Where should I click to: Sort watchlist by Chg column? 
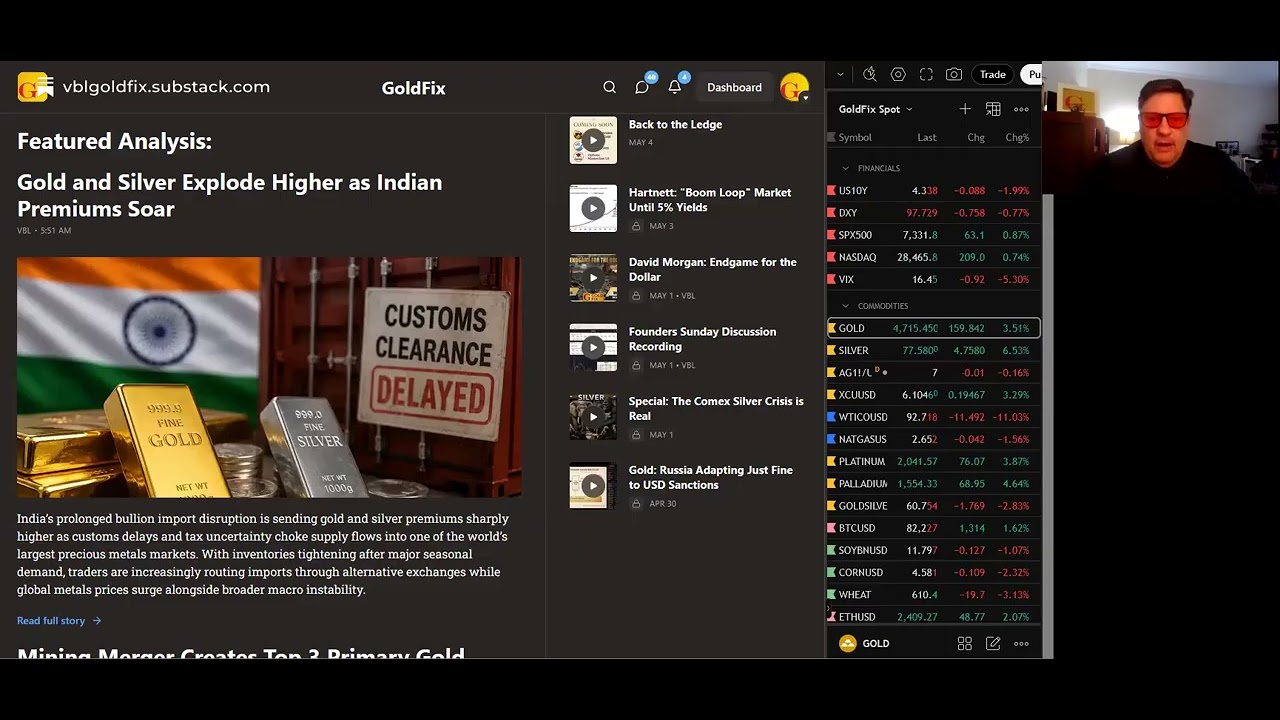(x=976, y=137)
